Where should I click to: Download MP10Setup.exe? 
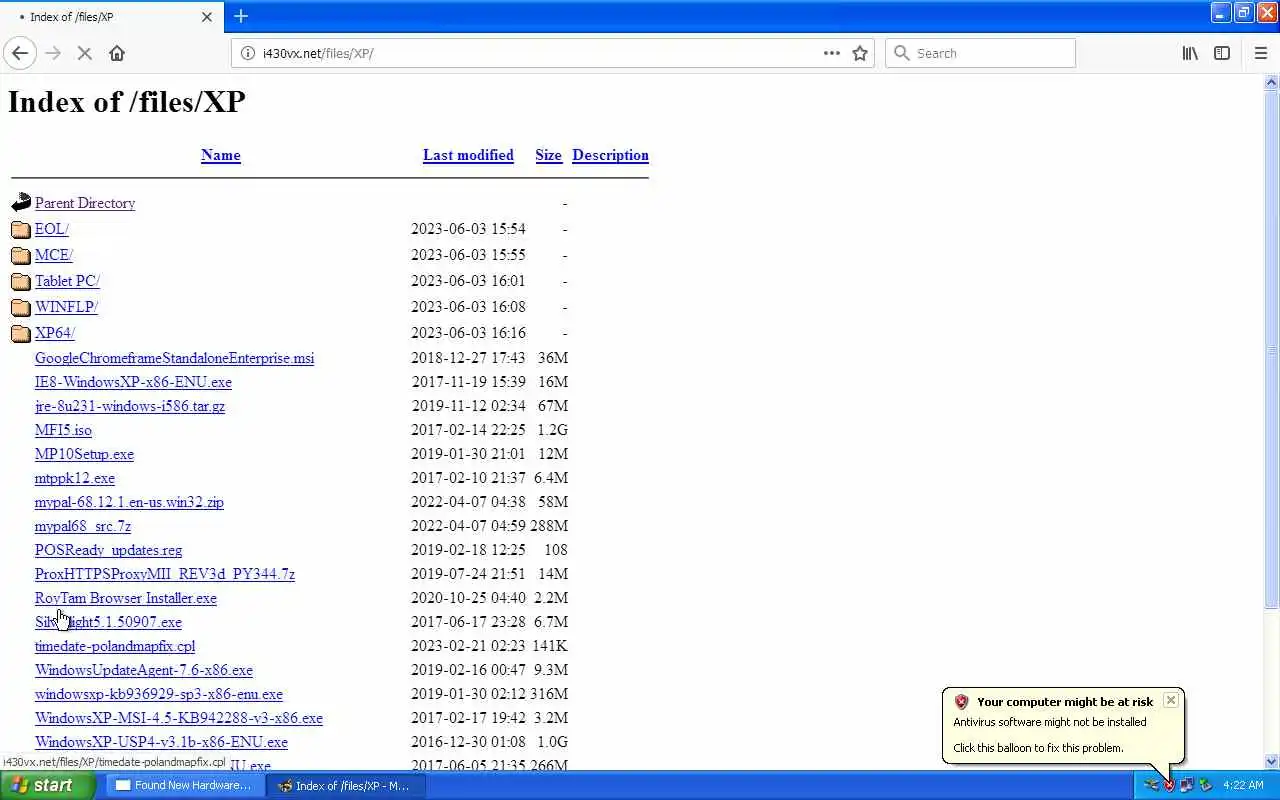click(84, 454)
